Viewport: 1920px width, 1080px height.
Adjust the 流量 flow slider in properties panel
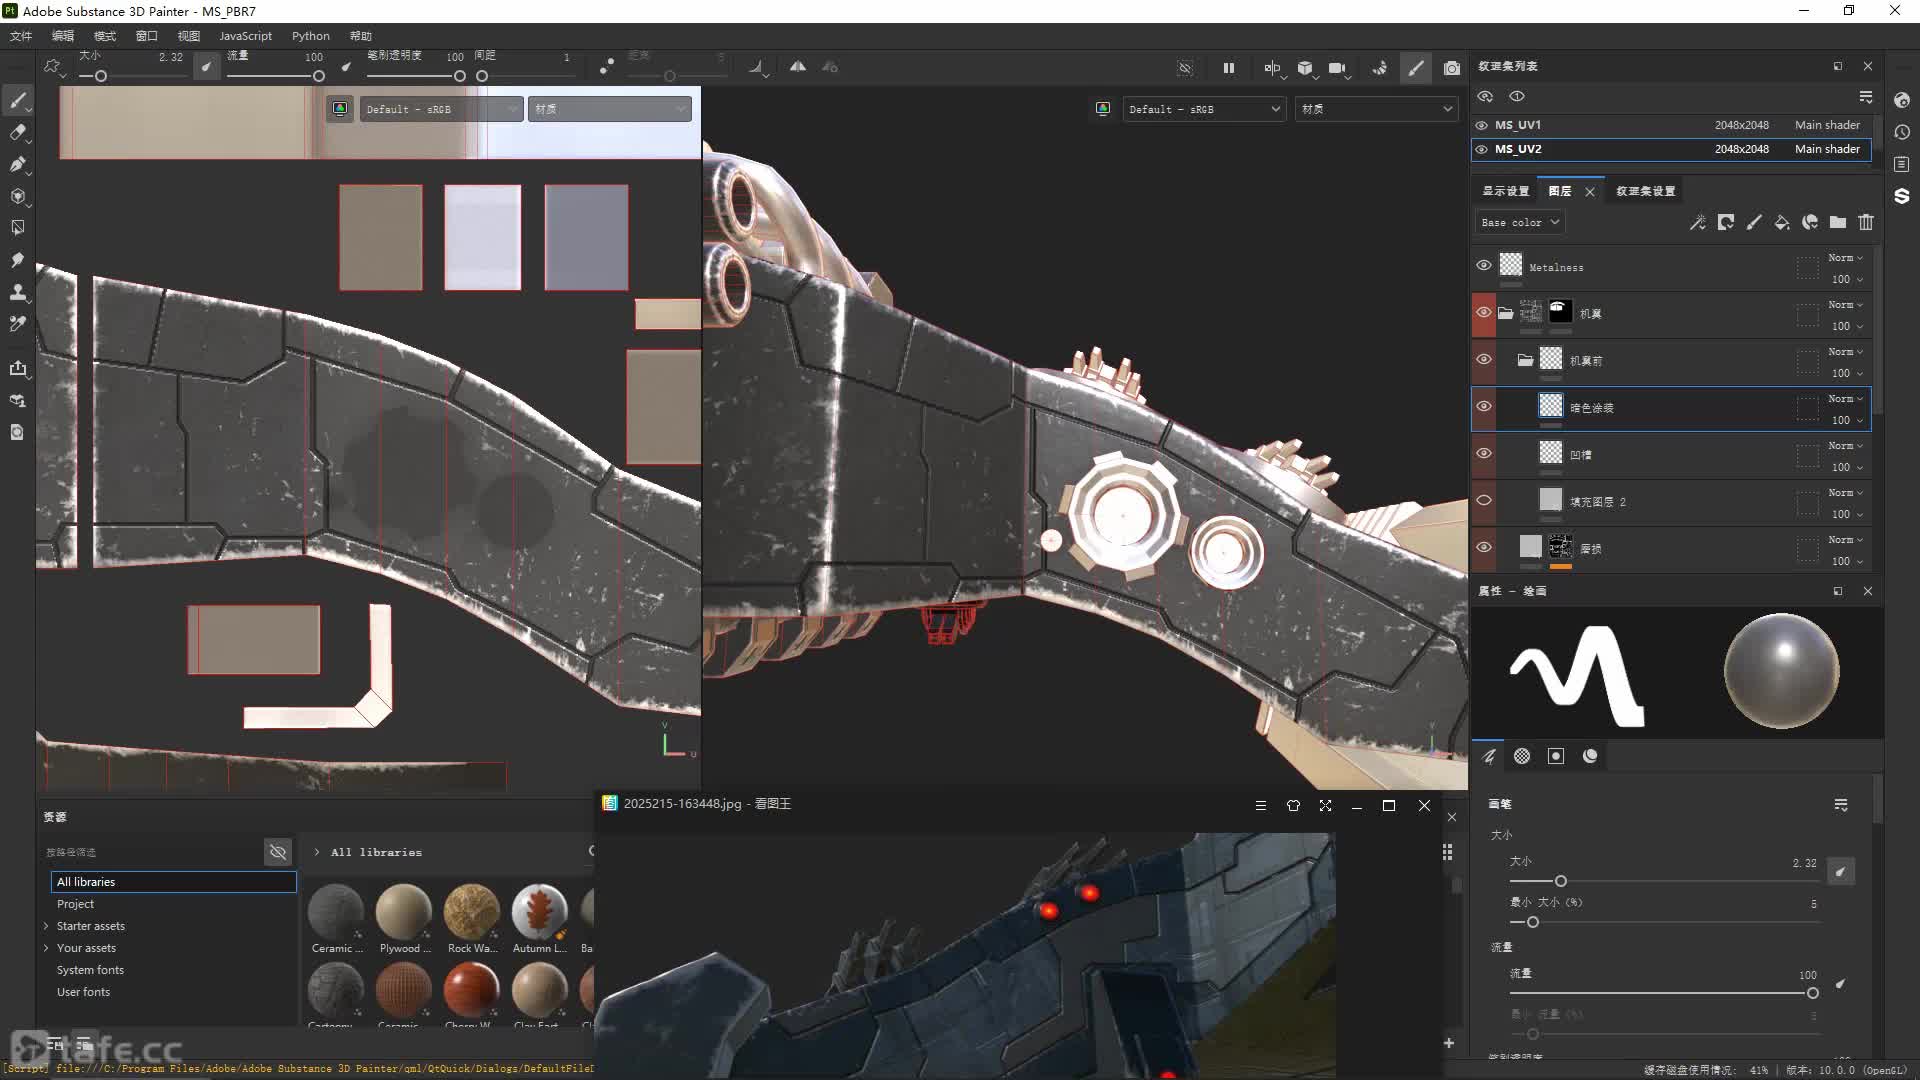pos(1812,993)
